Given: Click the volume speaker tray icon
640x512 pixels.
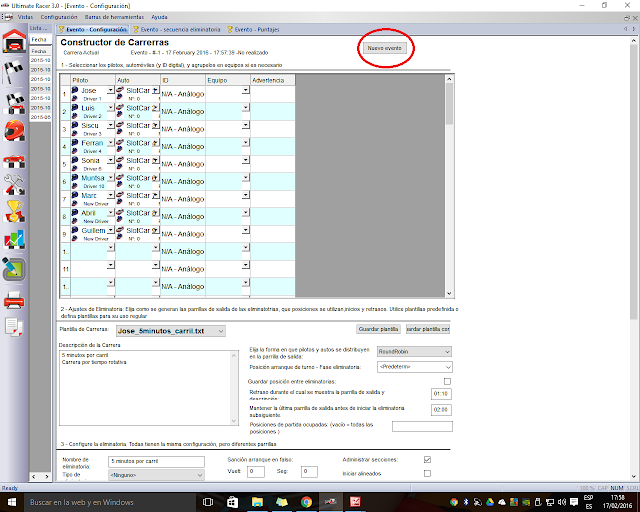Looking at the screenshot, I should pyautogui.click(x=562, y=502).
